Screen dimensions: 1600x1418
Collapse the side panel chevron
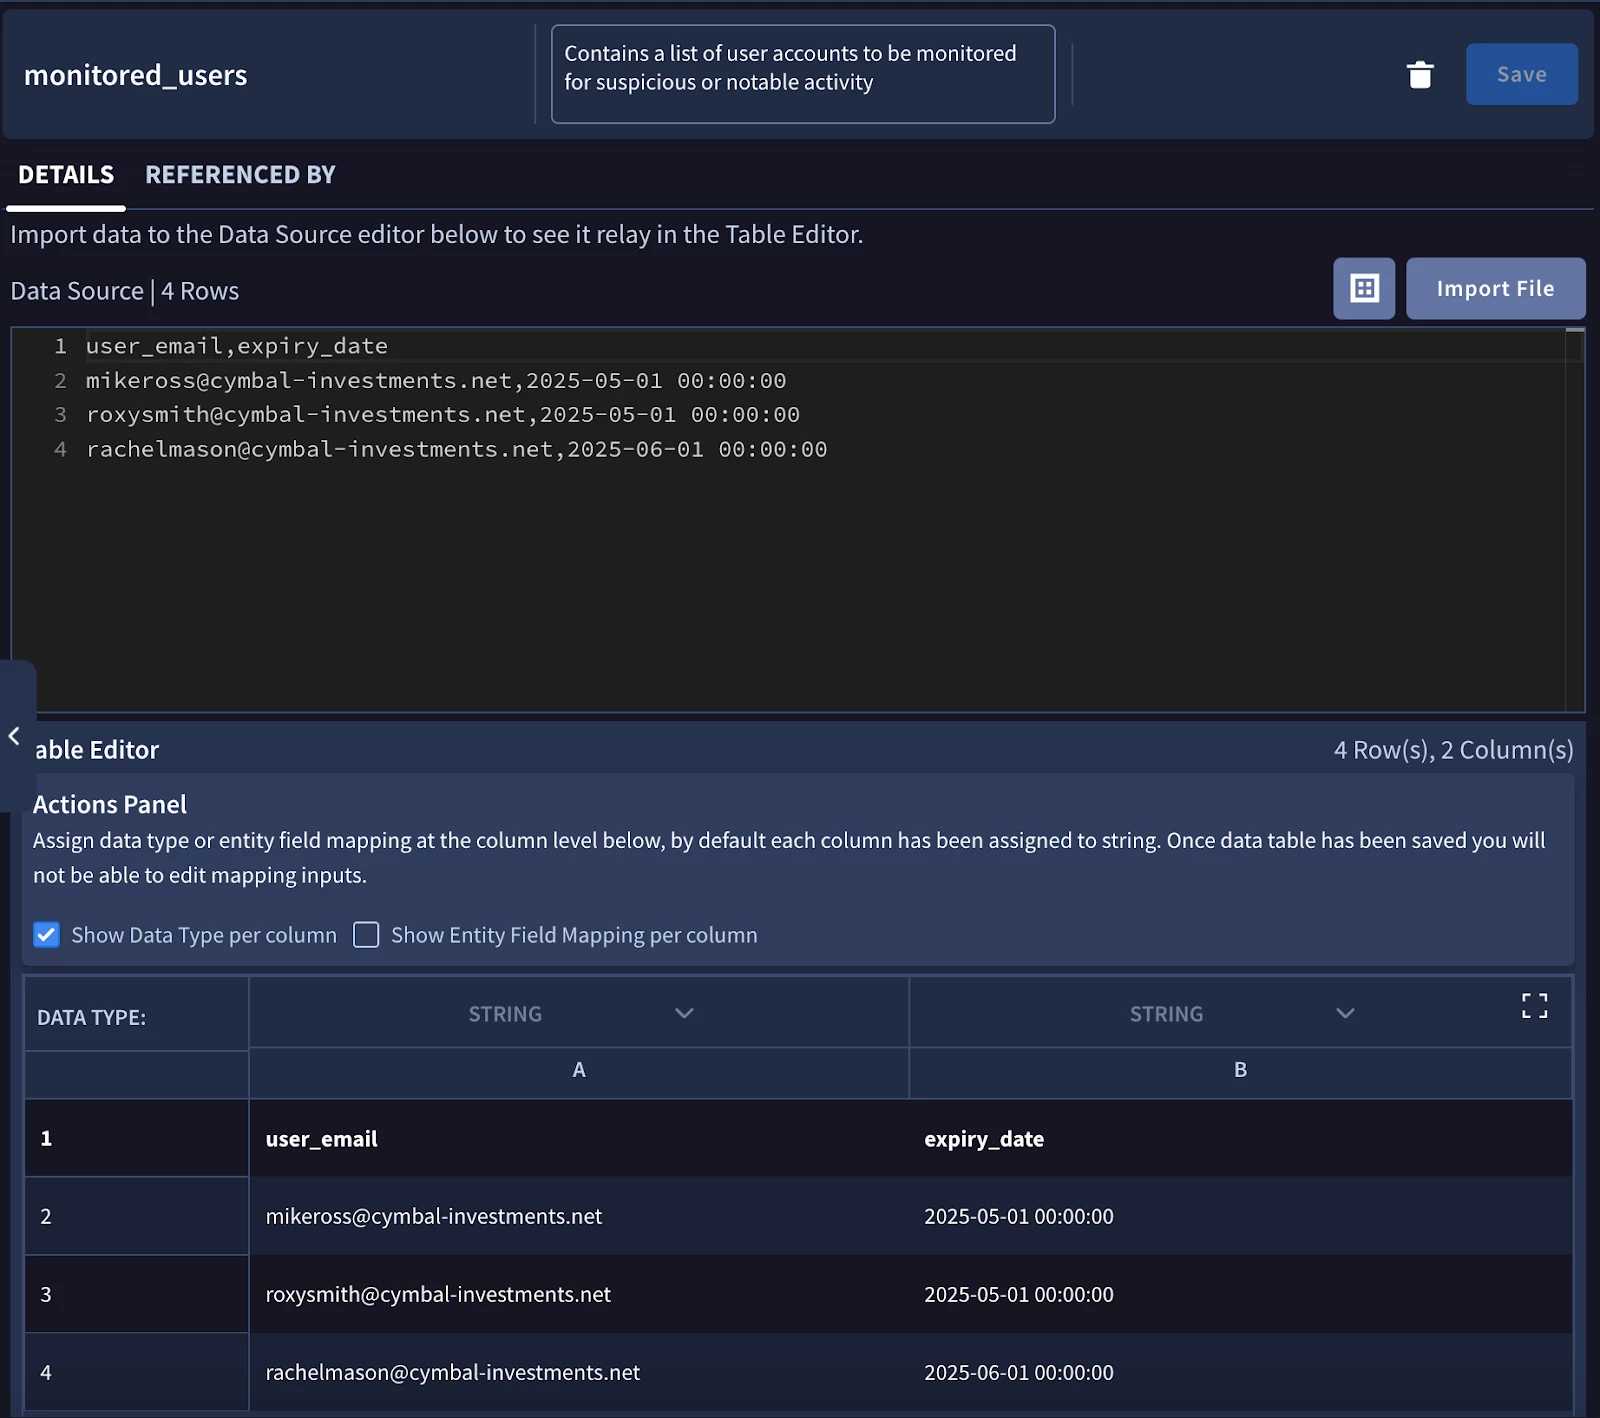tap(14, 736)
